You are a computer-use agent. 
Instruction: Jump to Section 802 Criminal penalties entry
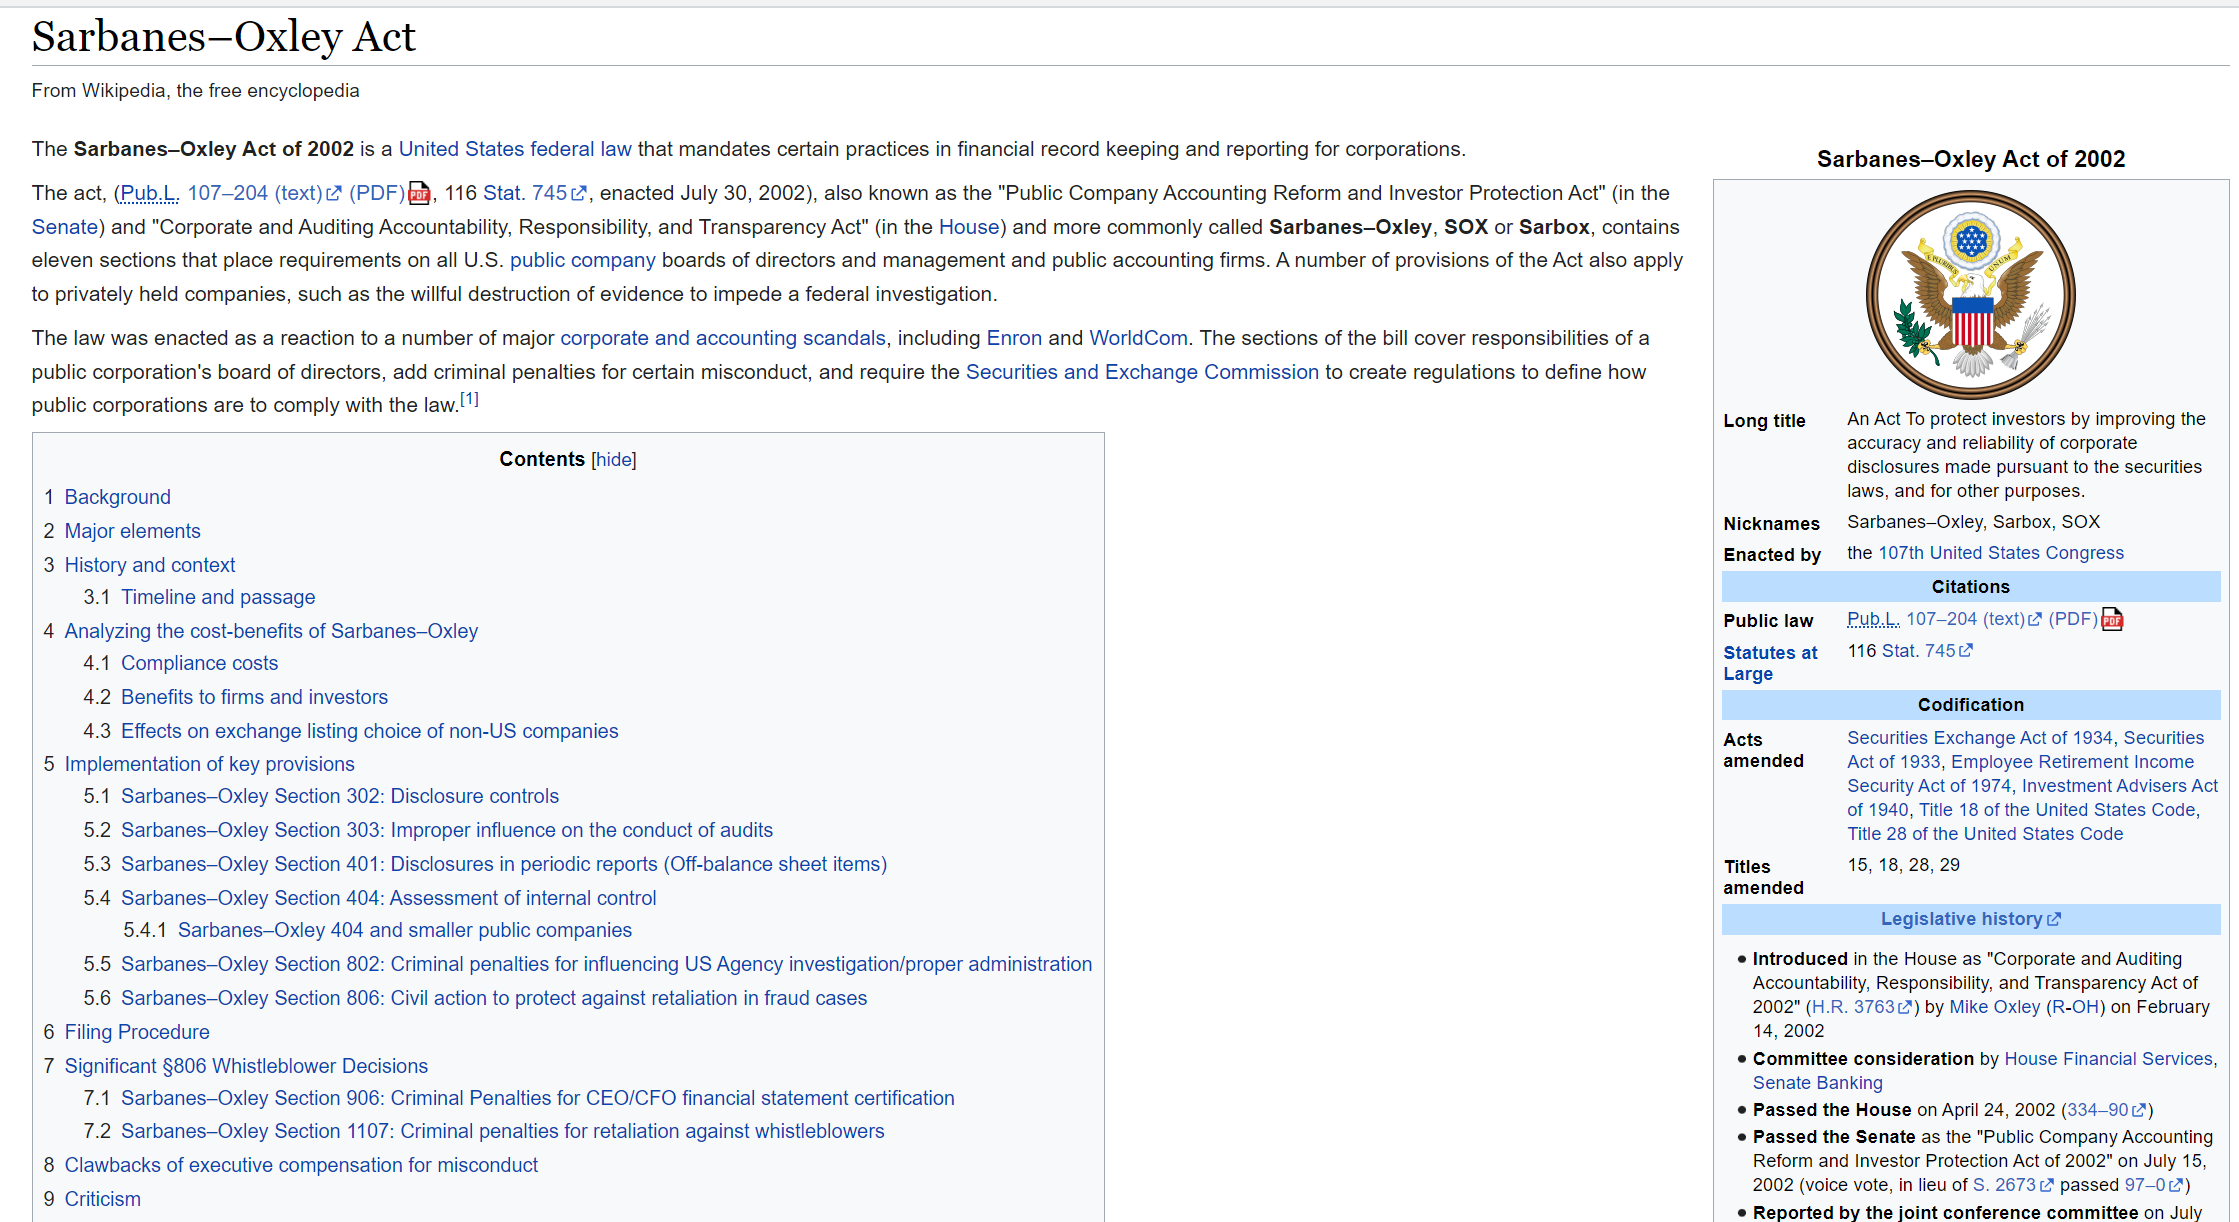click(607, 964)
